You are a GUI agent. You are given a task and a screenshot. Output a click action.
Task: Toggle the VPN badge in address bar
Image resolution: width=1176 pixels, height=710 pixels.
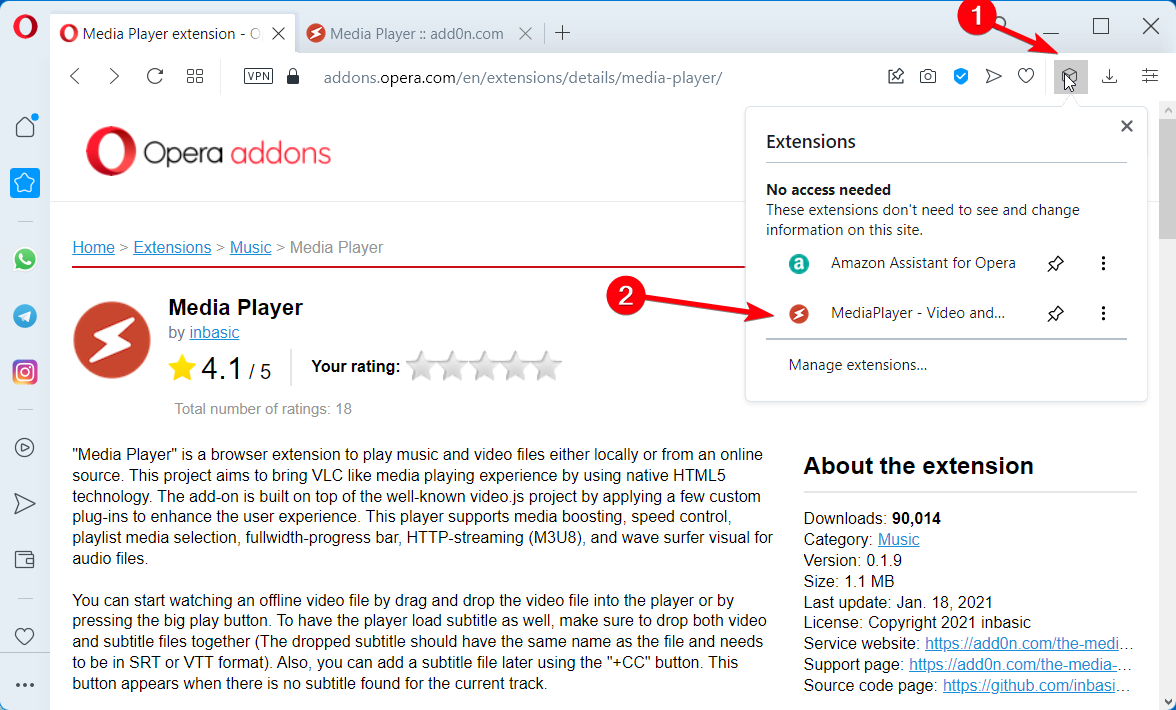click(259, 76)
